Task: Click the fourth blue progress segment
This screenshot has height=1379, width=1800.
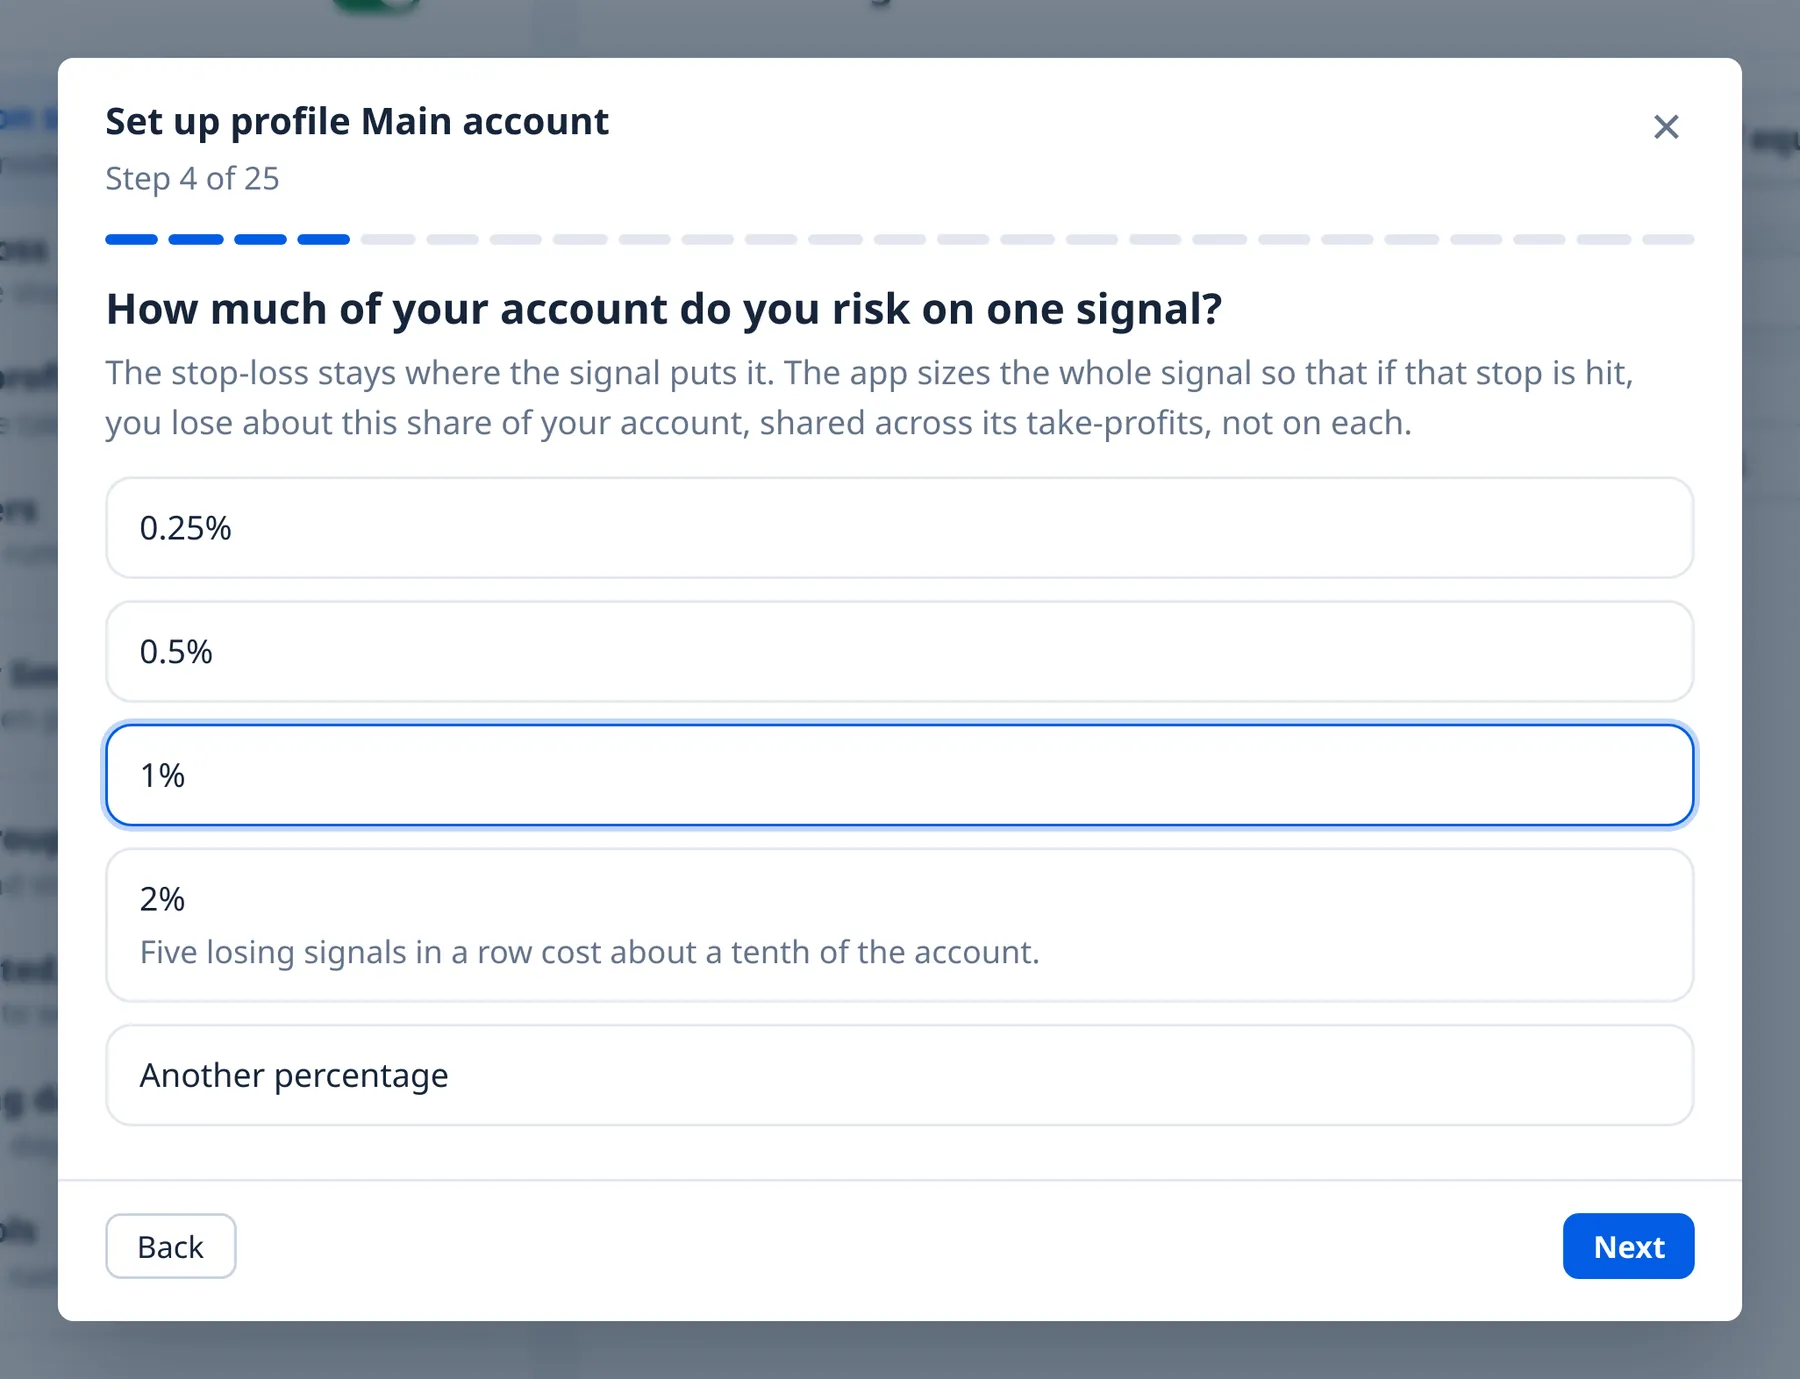Action: tap(324, 240)
